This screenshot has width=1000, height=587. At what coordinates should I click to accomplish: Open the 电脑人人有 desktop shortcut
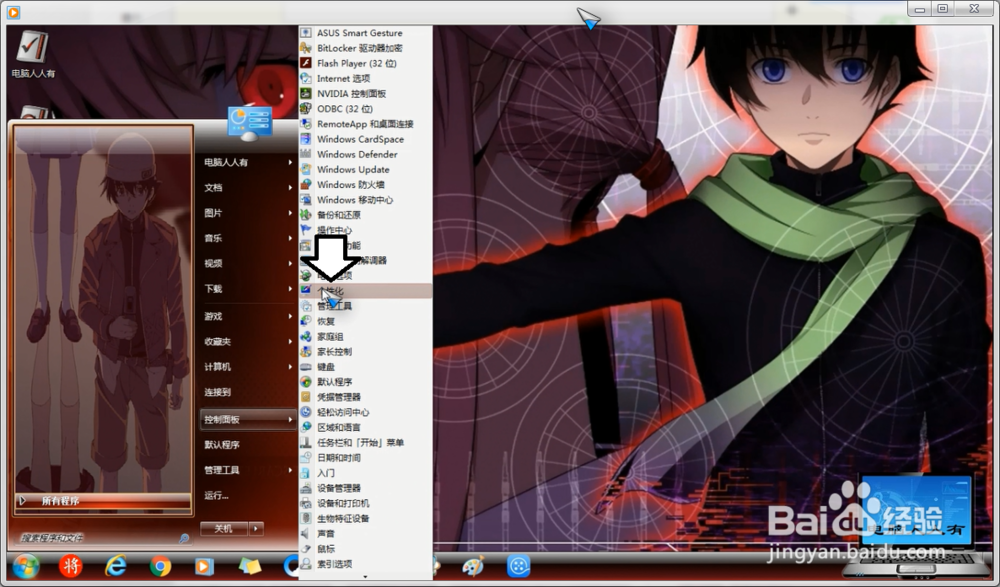(x=33, y=55)
